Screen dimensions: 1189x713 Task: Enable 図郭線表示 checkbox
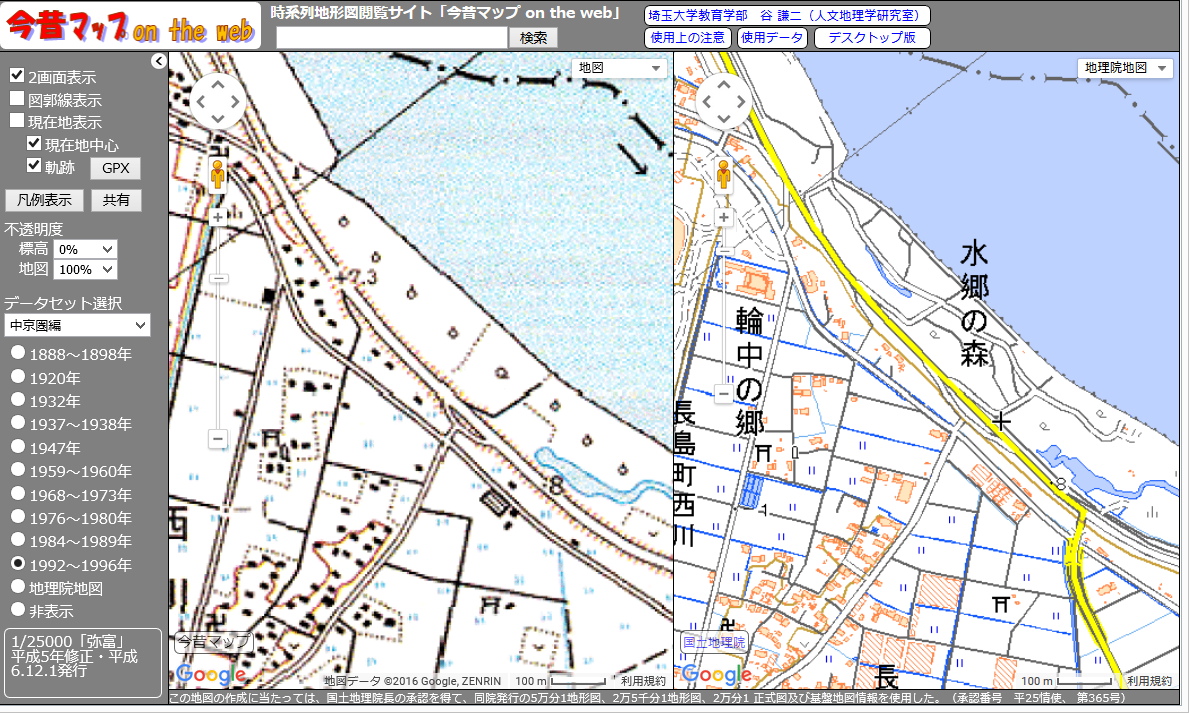coord(17,98)
